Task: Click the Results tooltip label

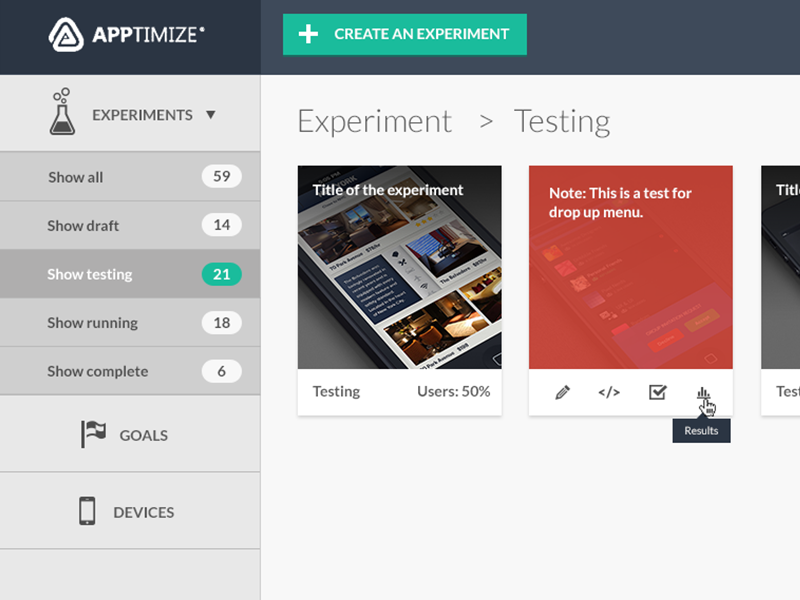Action: [x=701, y=431]
